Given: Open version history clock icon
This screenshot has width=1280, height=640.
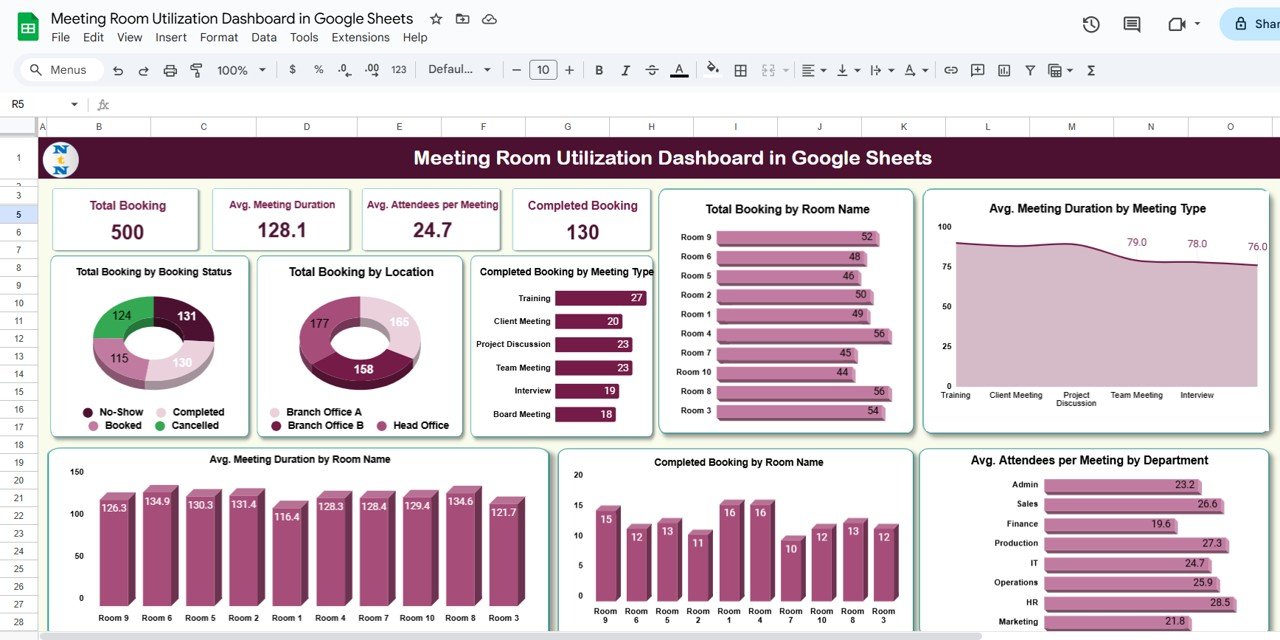Looking at the screenshot, I should 1091,24.
